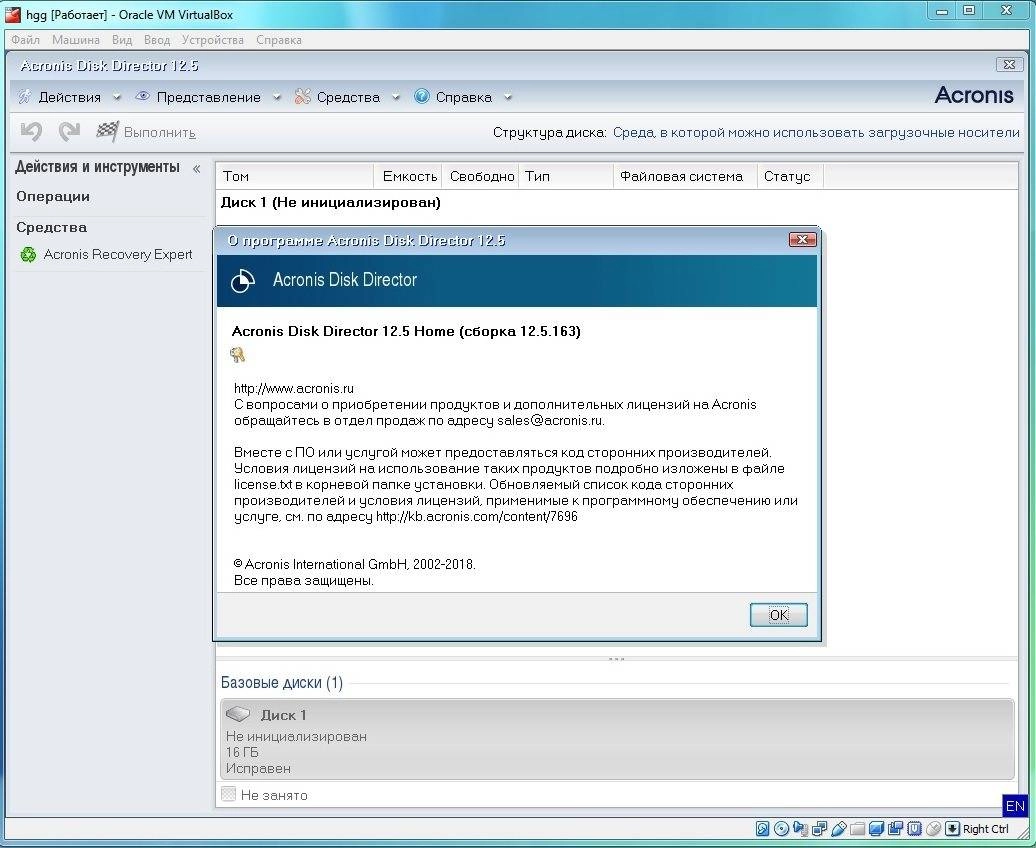
Task: Click VirtualBox shared folders status icon
Action: click(858, 829)
